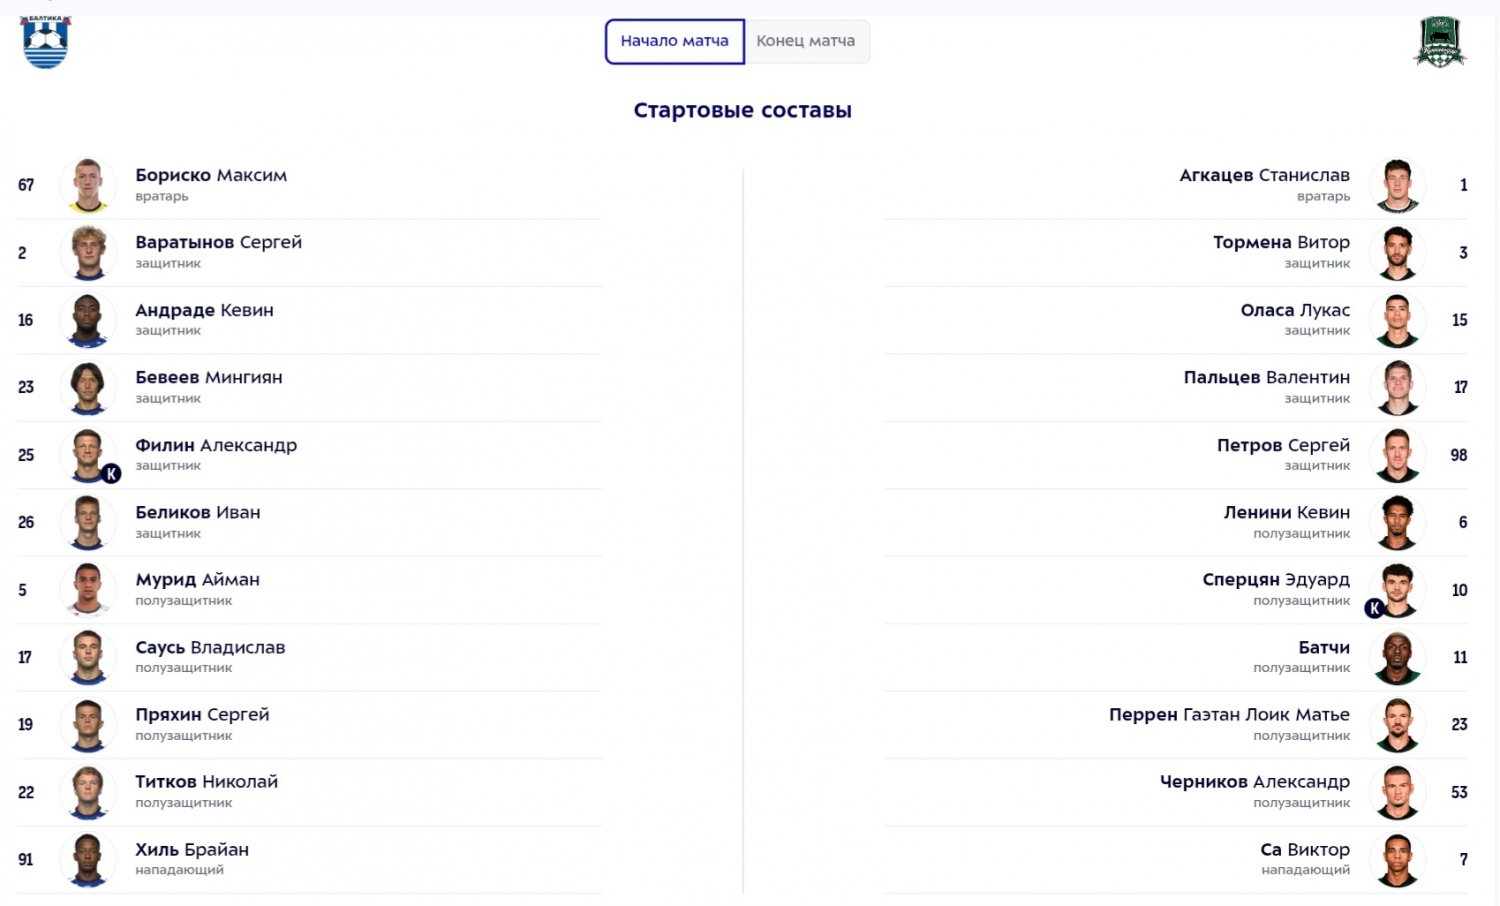Open Stanislav Agkatsev's player photo
The image size is (1500, 906).
(x=1397, y=185)
